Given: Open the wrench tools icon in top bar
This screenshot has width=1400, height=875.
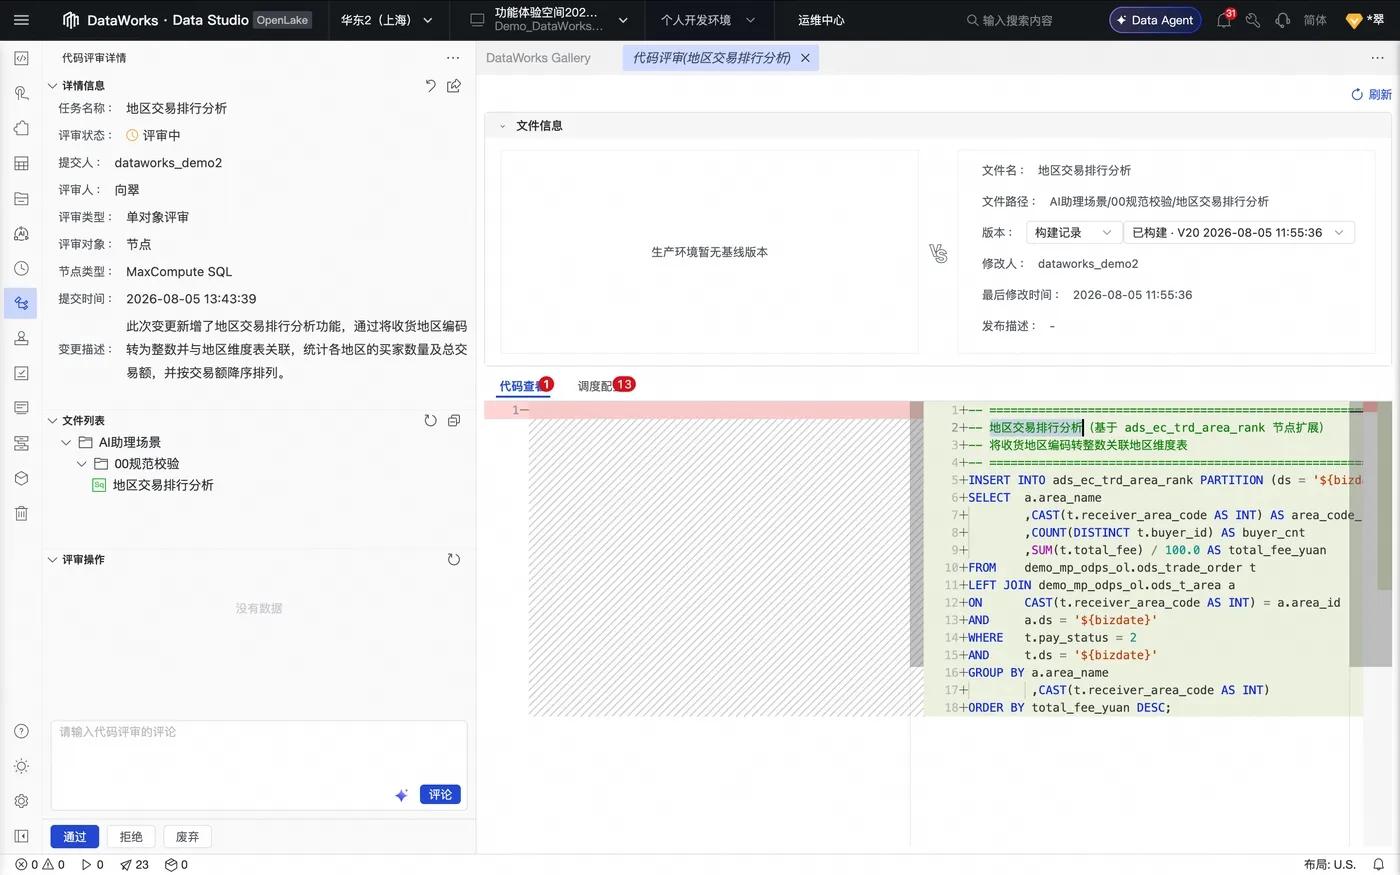Looking at the screenshot, I should tap(1253, 20).
